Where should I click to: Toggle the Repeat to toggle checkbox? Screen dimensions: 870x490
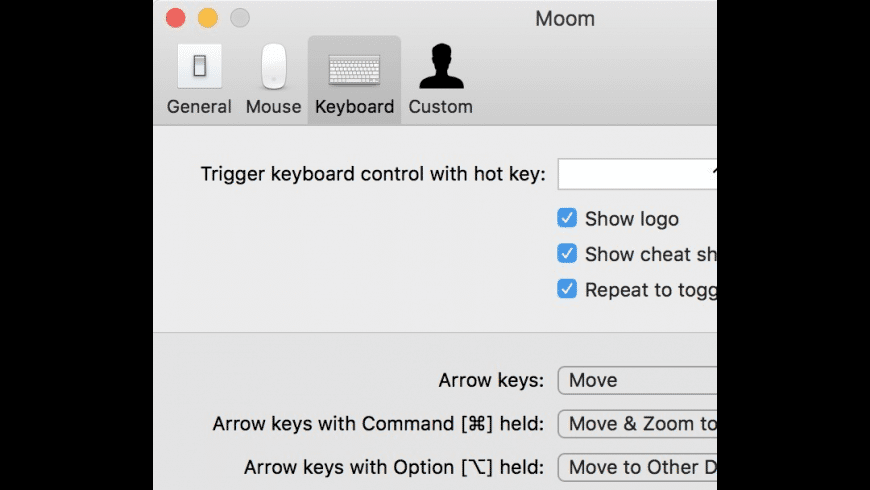point(566,289)
